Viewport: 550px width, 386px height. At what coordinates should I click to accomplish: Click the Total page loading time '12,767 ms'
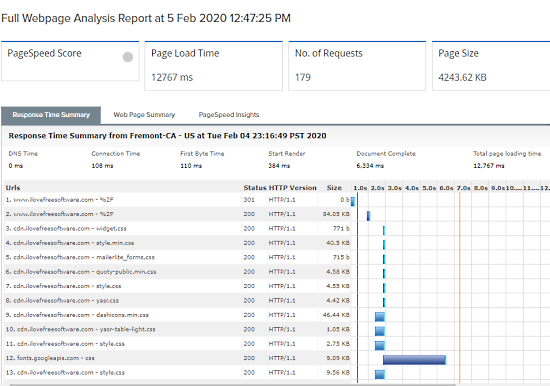click(x=489, y=166)
